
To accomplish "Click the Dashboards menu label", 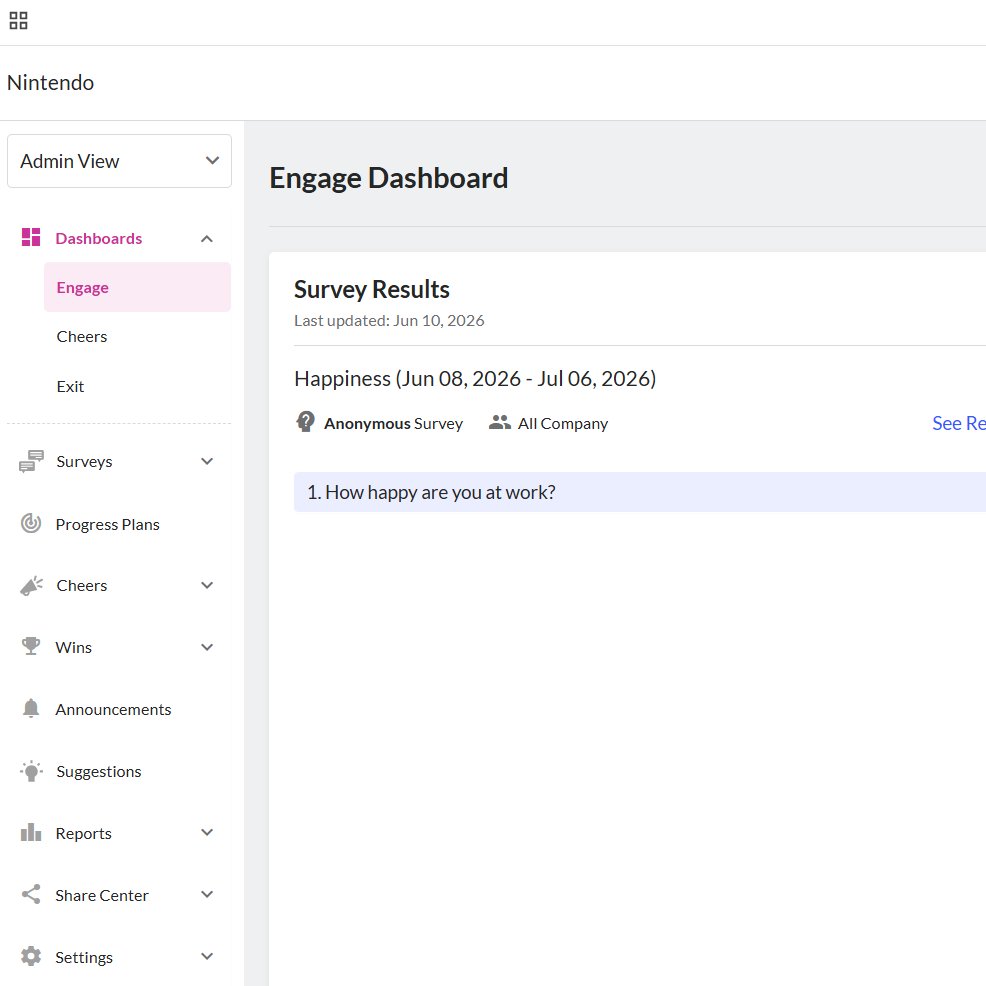I will [99, 238].
